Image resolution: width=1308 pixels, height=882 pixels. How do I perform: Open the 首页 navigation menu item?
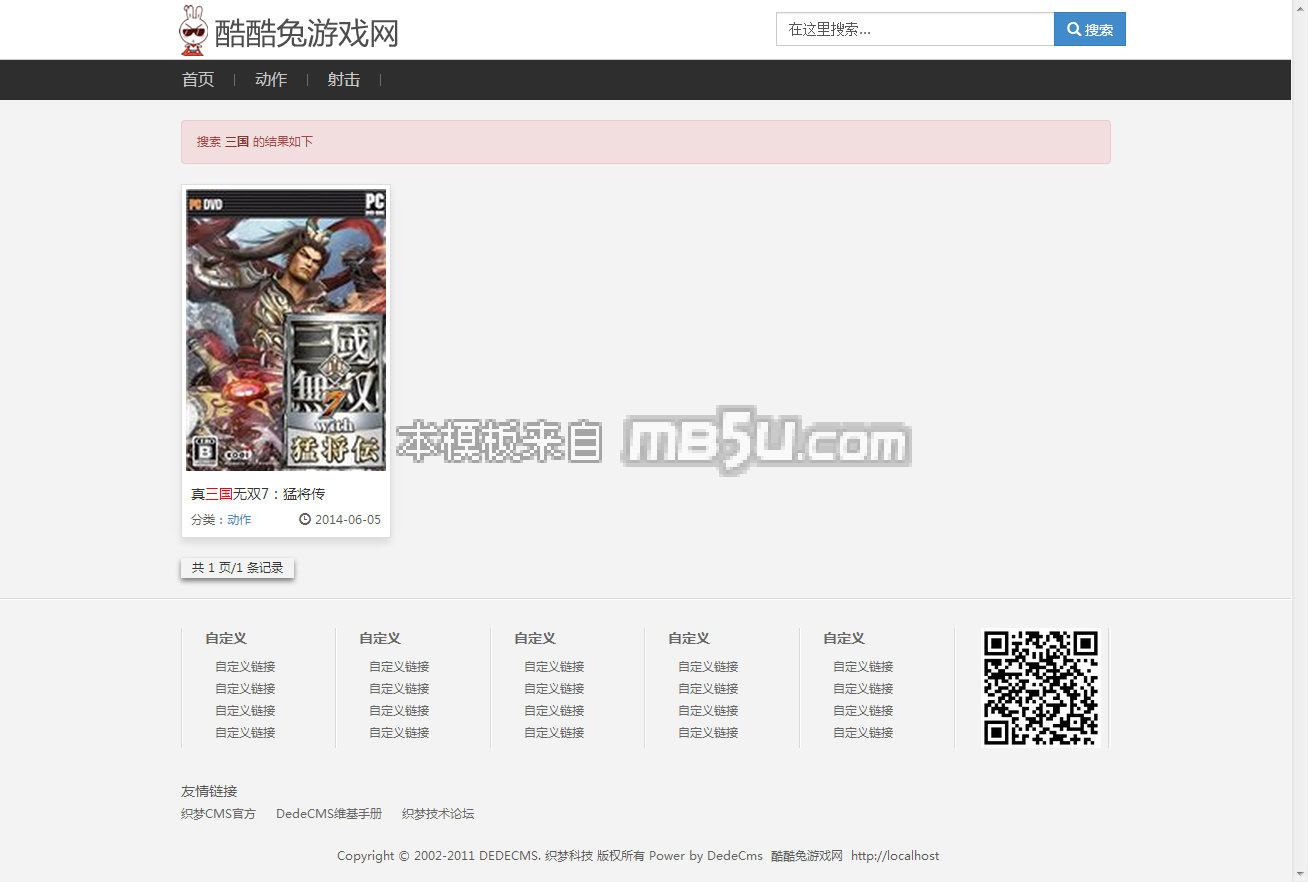[198, 80]
